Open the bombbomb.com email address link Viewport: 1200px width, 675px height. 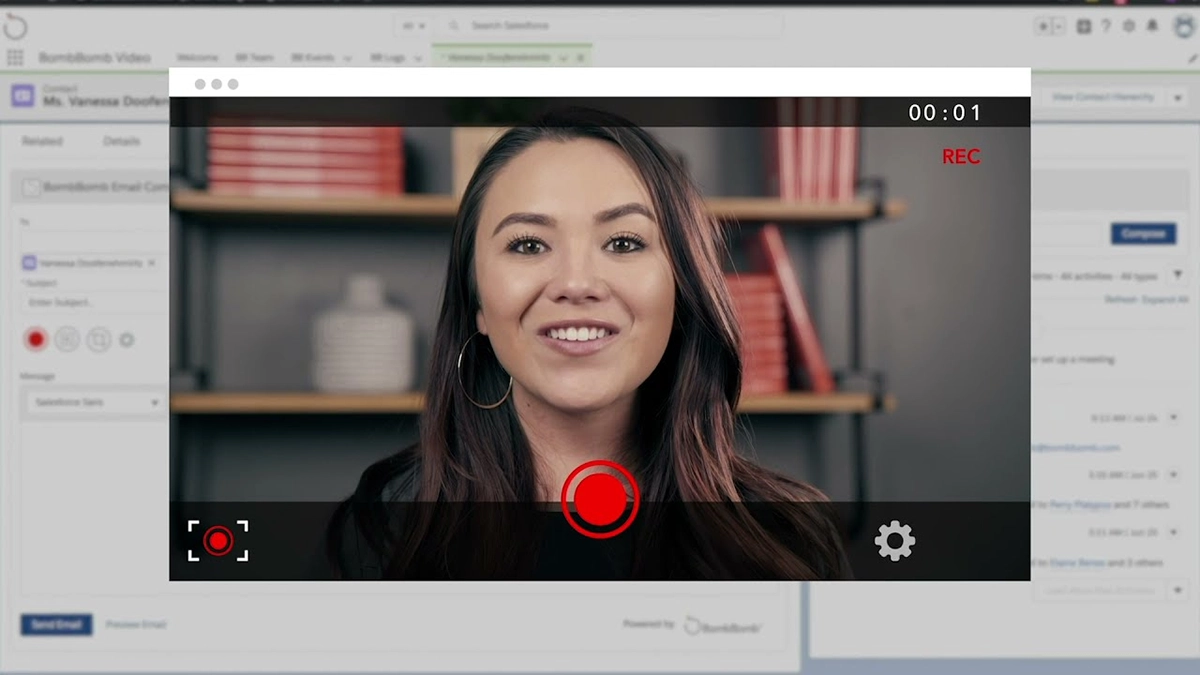coord(1075,448)
